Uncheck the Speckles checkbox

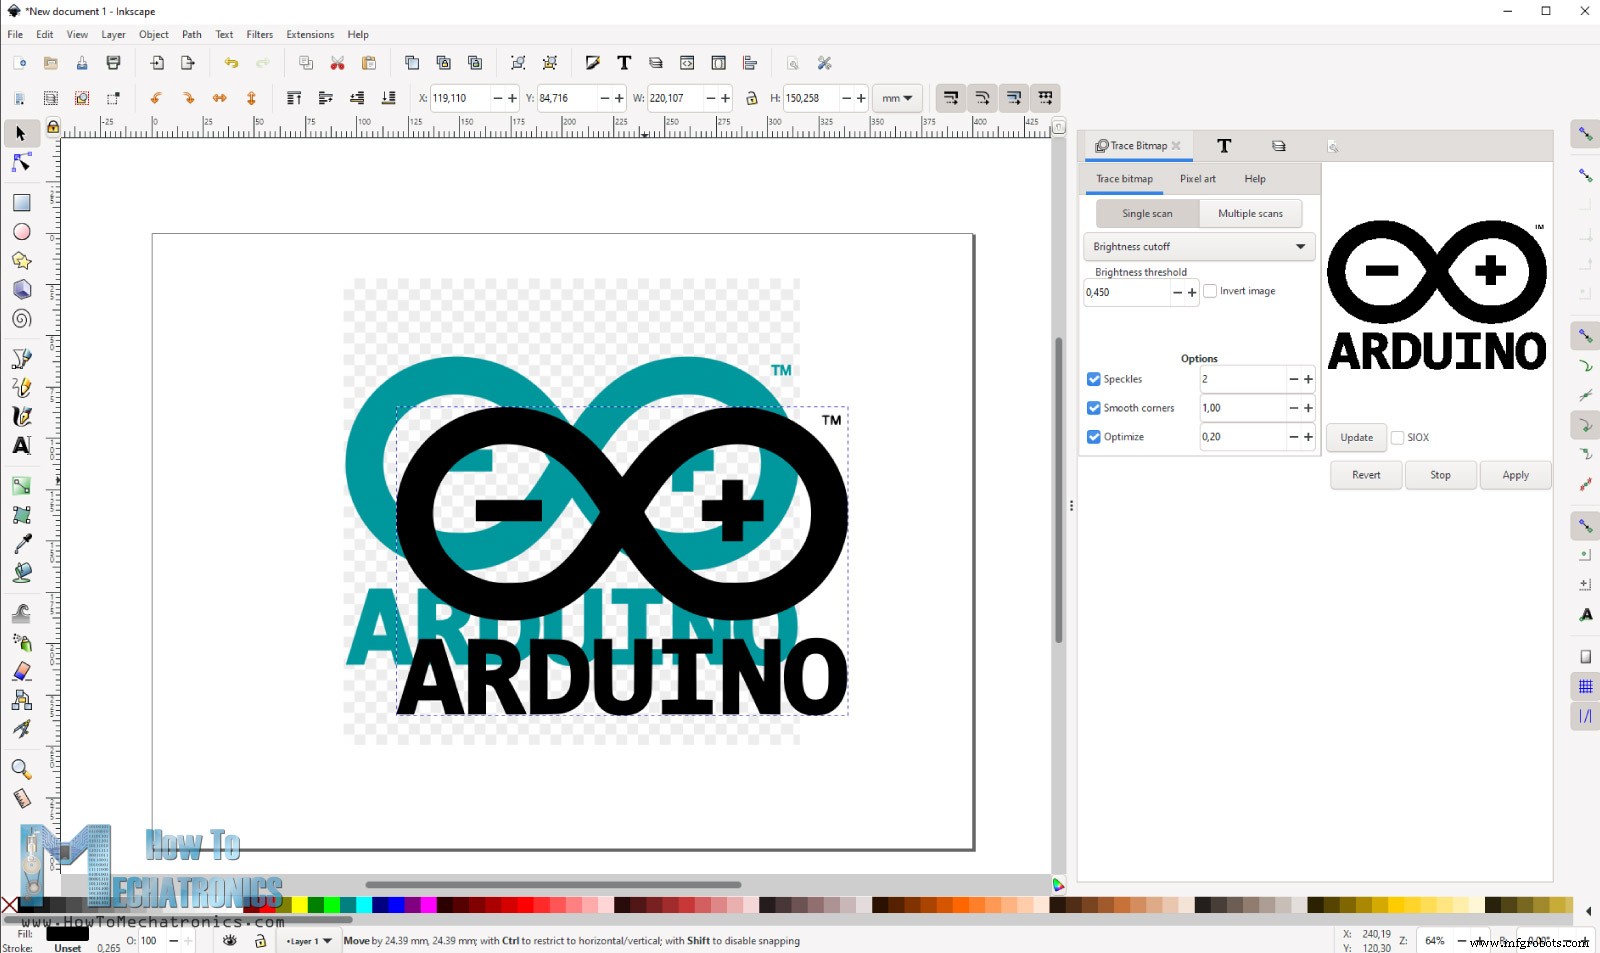(1093, 379)
